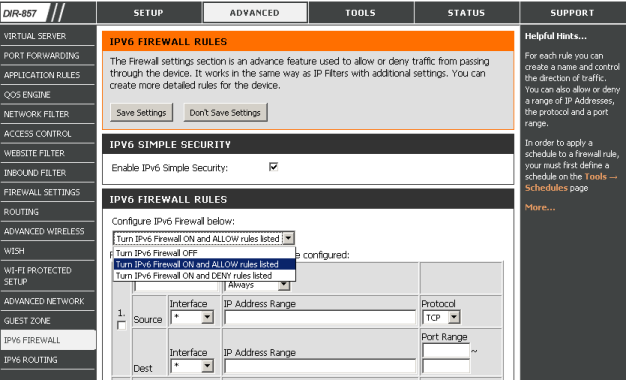
Task: Open WISH in sidebar
Action: 47,251
